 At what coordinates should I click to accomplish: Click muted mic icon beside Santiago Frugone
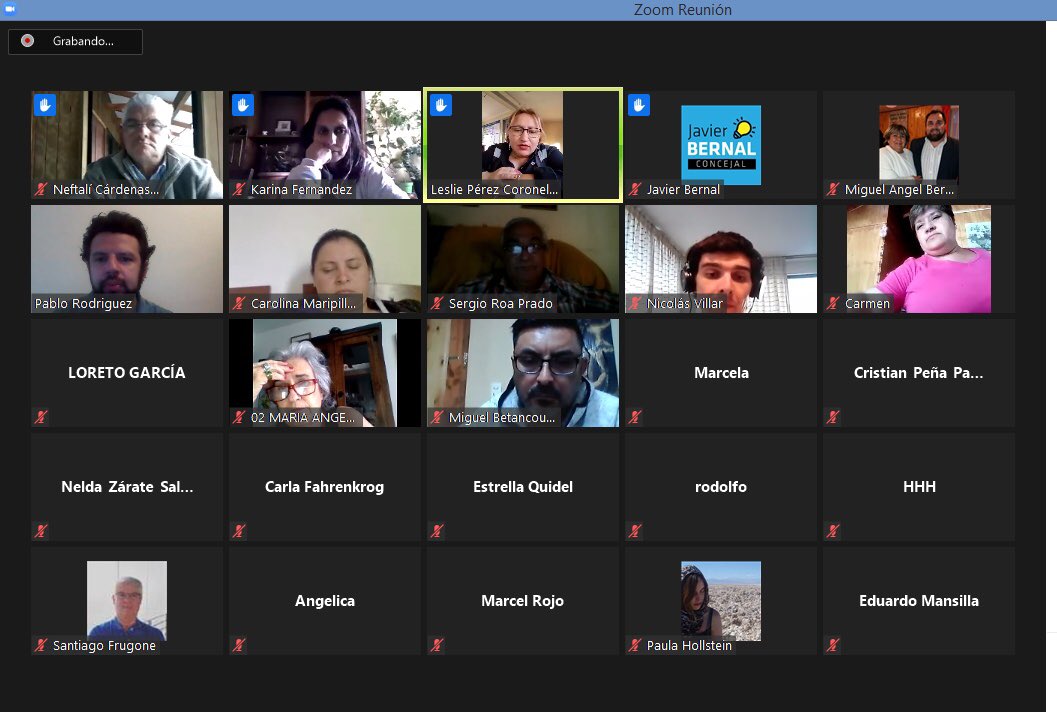click(42, 645)
